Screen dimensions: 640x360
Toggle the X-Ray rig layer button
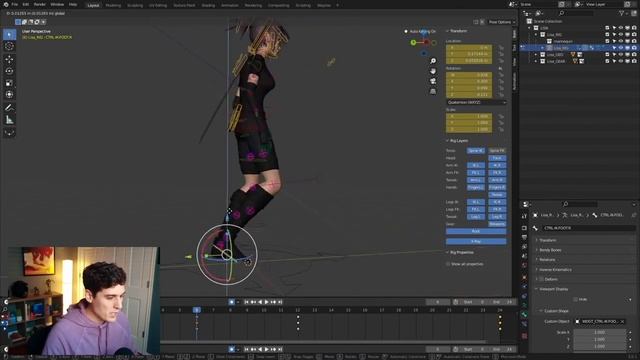[476, 242]
